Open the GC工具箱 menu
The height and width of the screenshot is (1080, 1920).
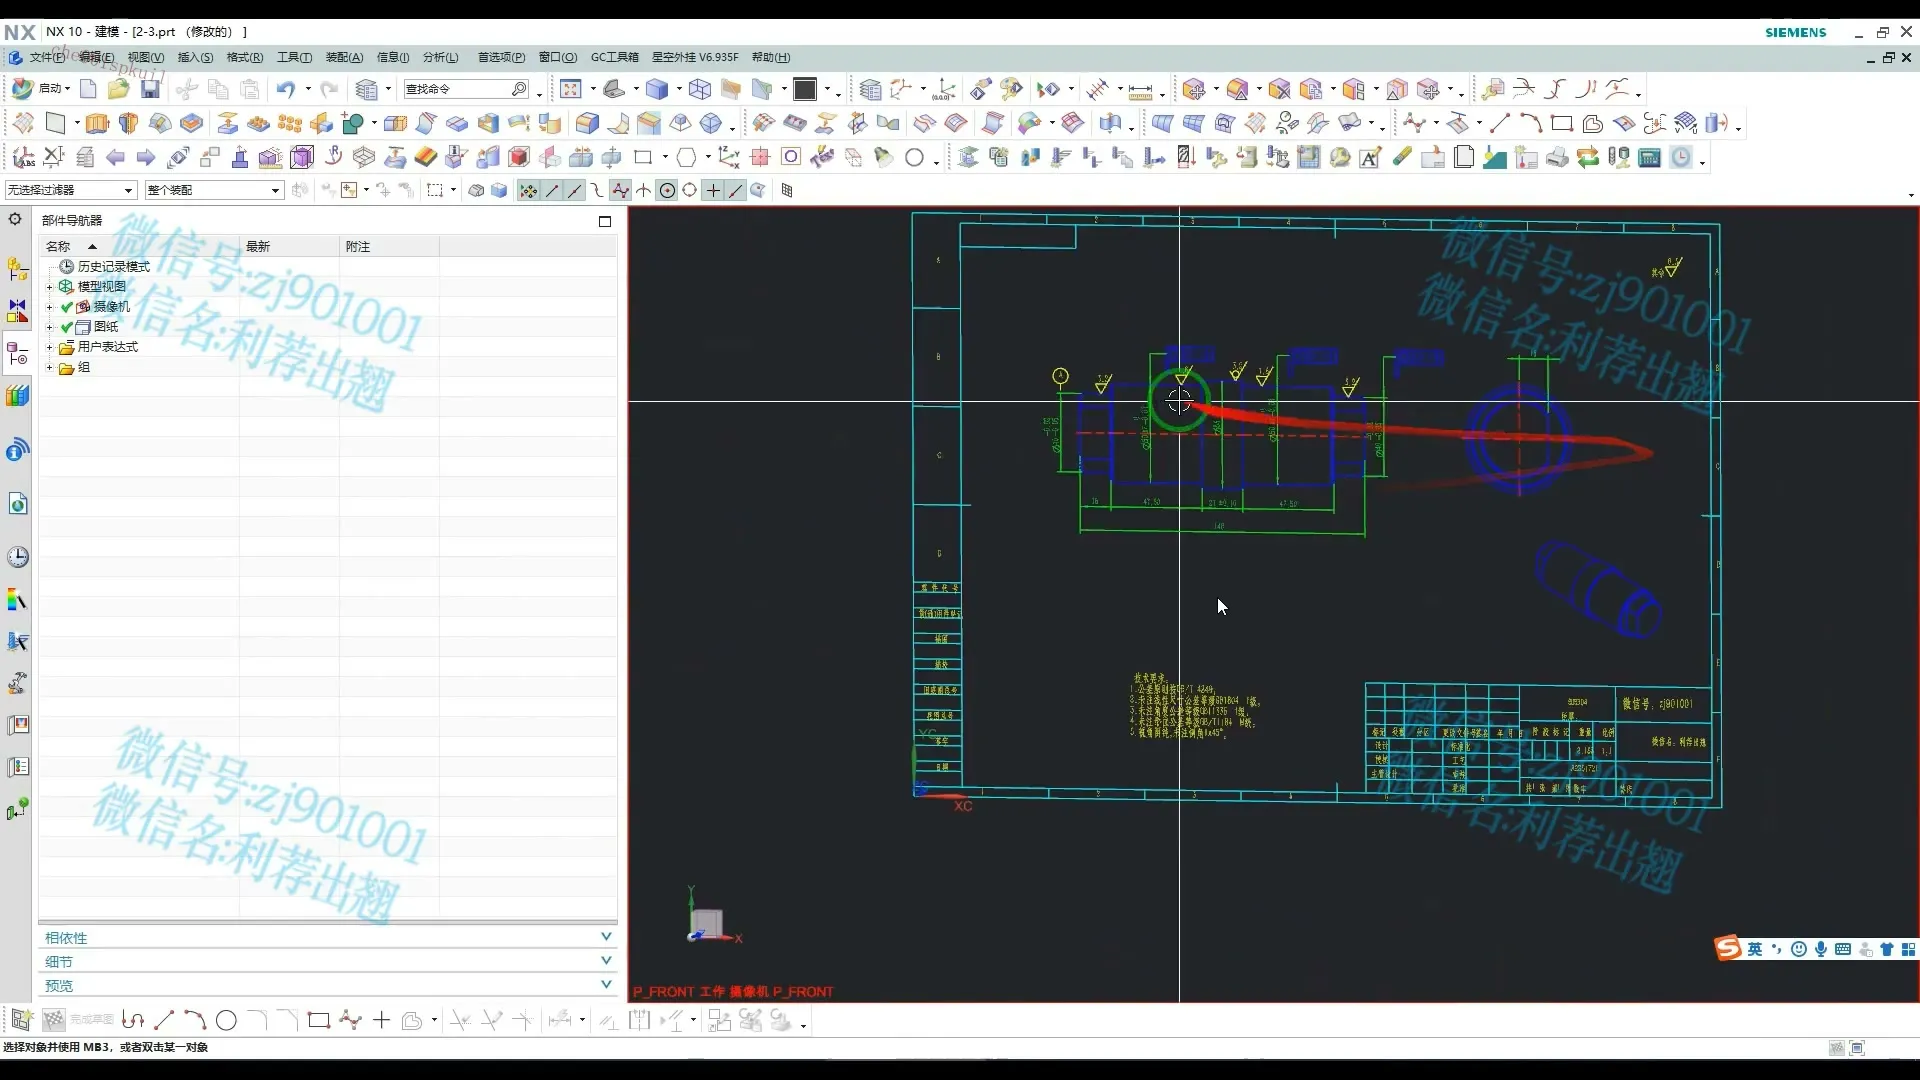[614, 57]
